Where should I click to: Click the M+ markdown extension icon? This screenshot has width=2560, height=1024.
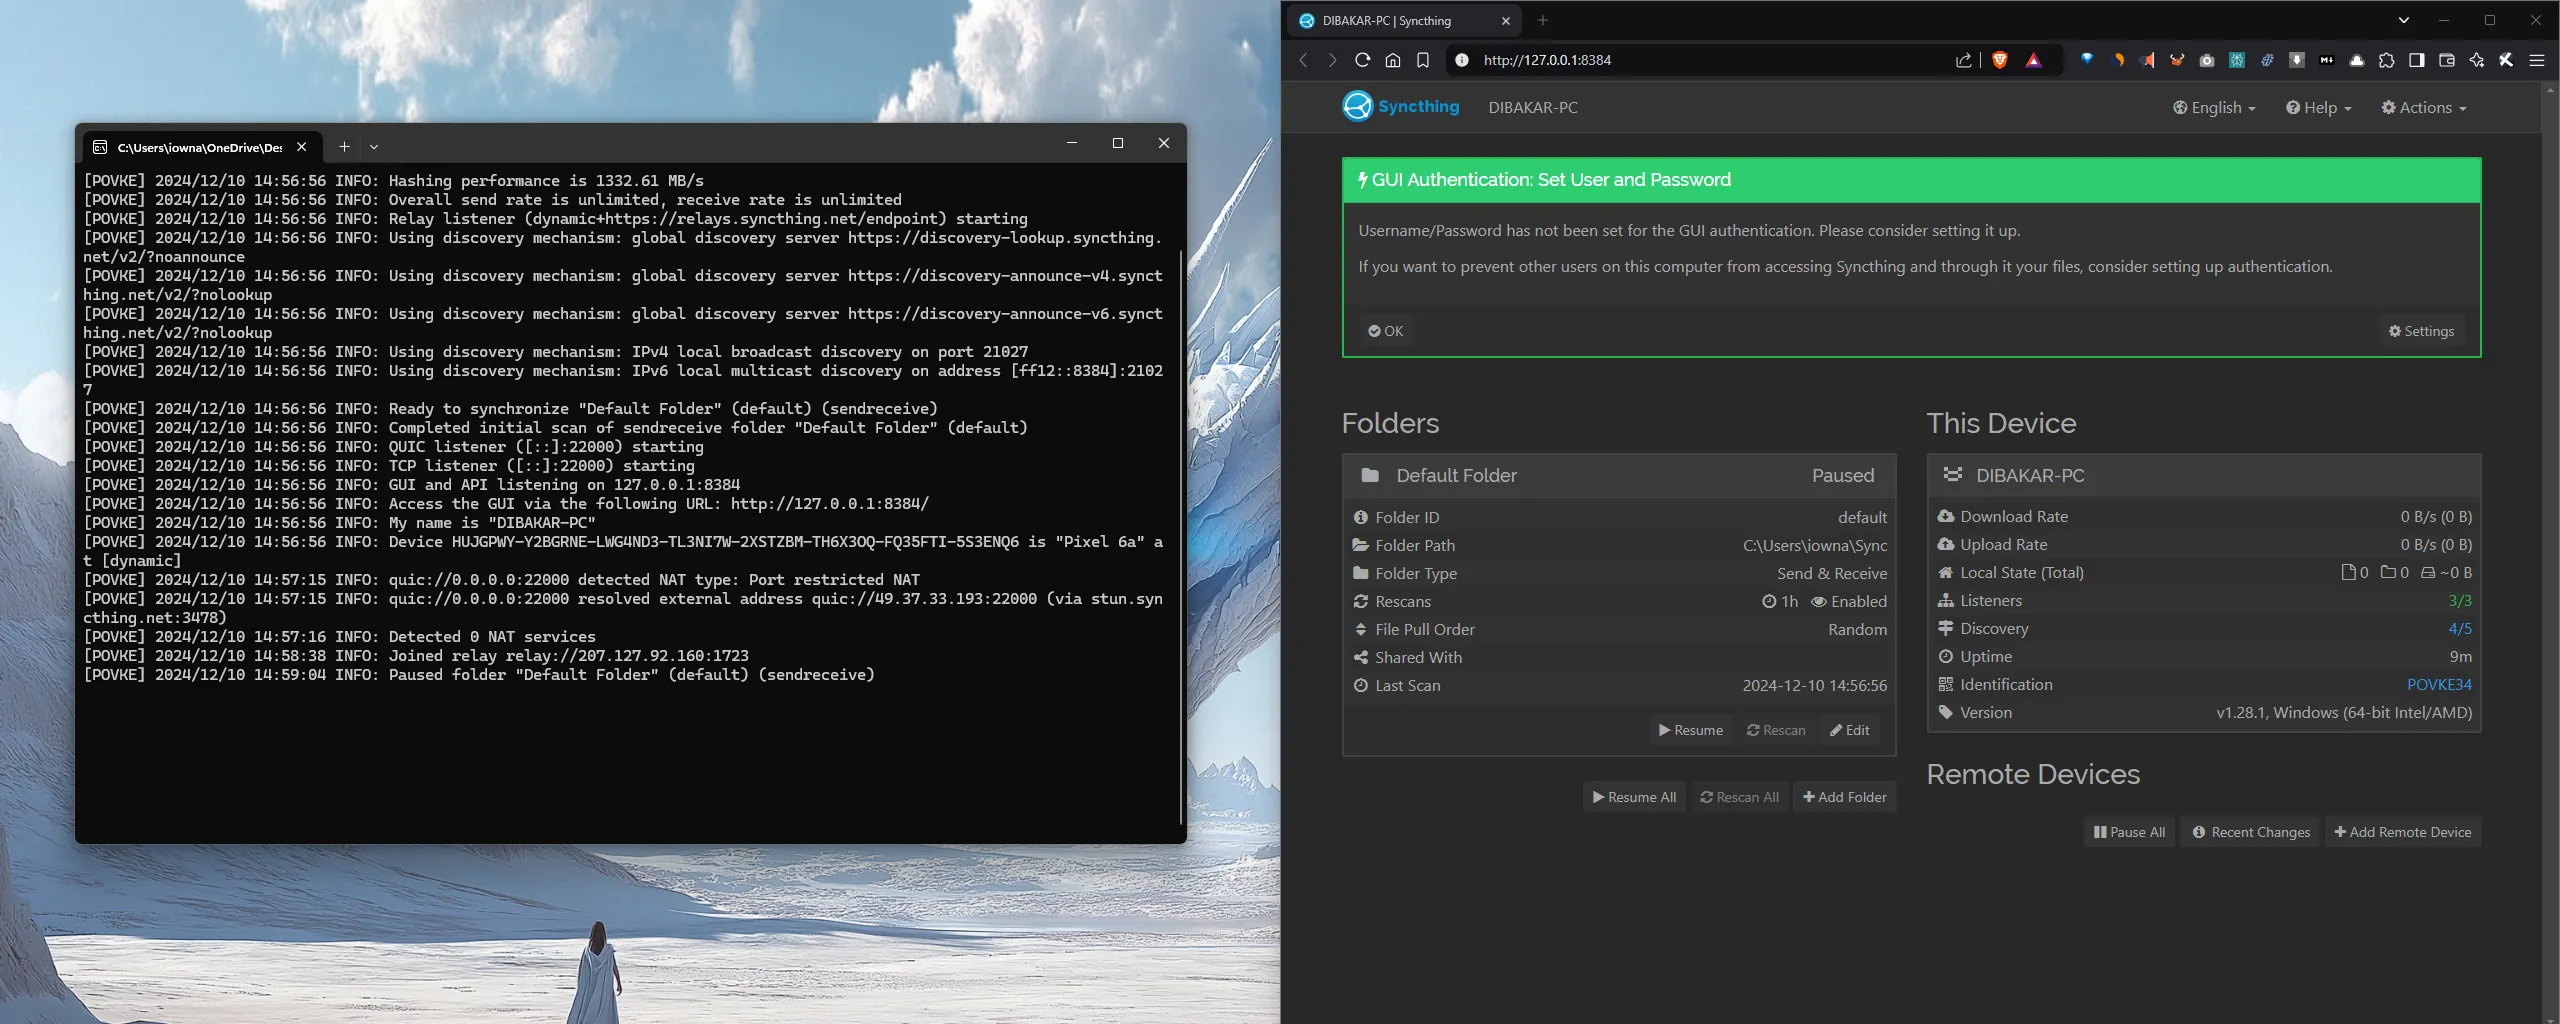point(2327,60)
